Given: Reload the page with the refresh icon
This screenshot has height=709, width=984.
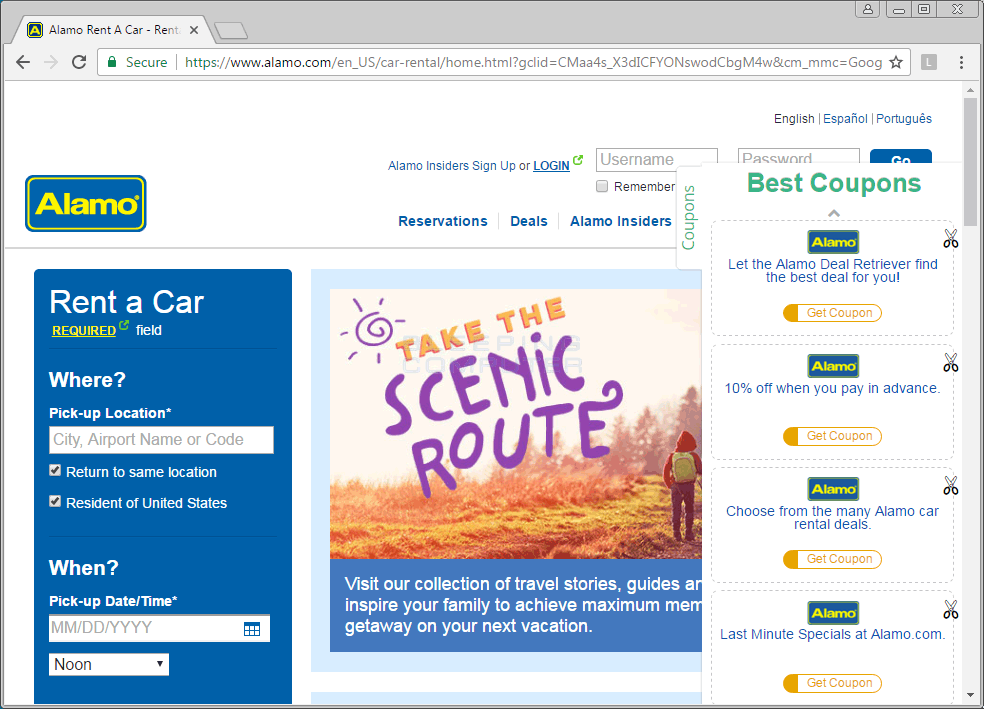Looking at the screenshot, I should (79, 62).
